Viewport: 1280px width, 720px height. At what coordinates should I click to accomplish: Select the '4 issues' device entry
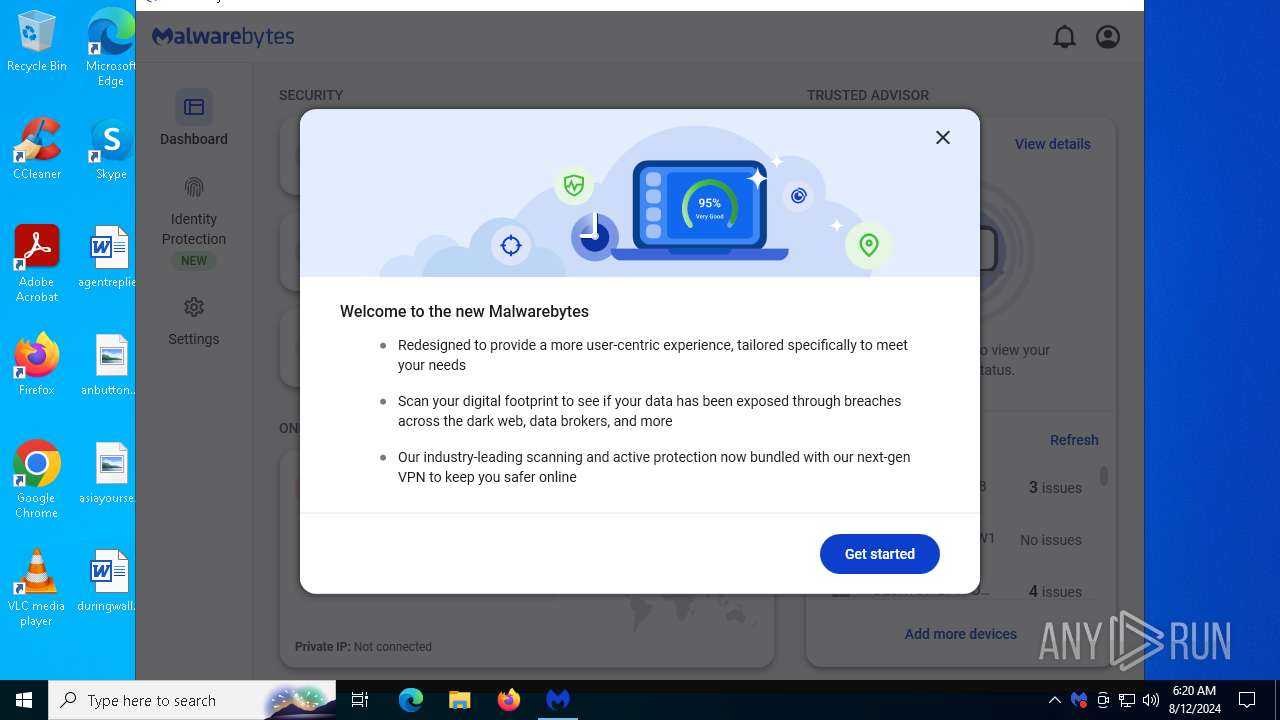tap(1055, 592)
